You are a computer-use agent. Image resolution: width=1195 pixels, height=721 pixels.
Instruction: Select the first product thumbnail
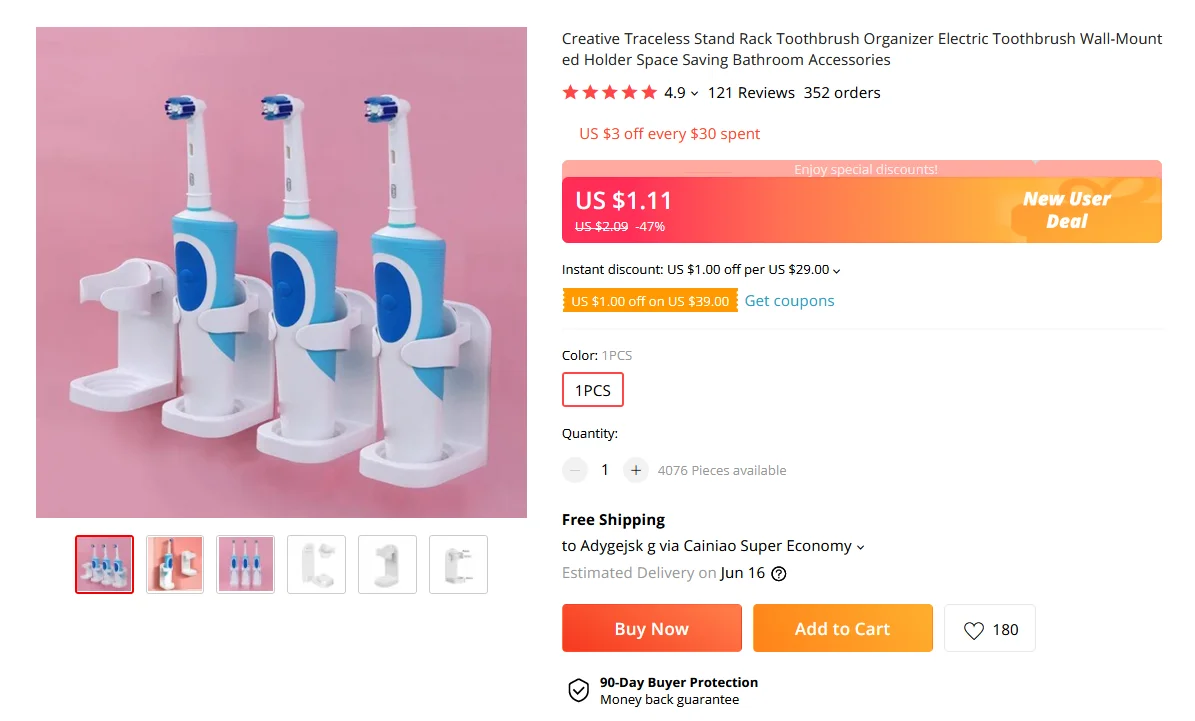[x=104, y=564]
